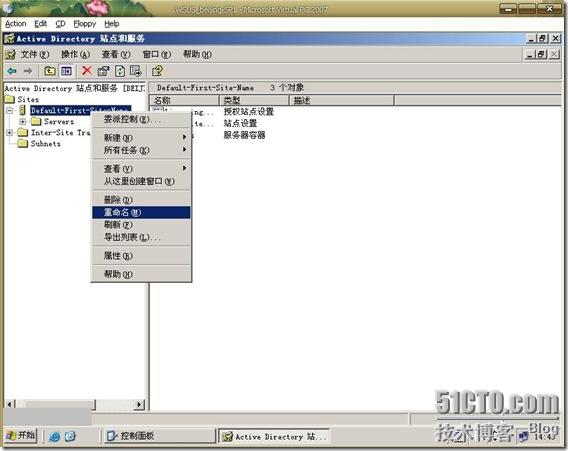568x451 pixels.
Task: Click tree pane scrollbar right arrow
Action: click(x=139, y=404)
